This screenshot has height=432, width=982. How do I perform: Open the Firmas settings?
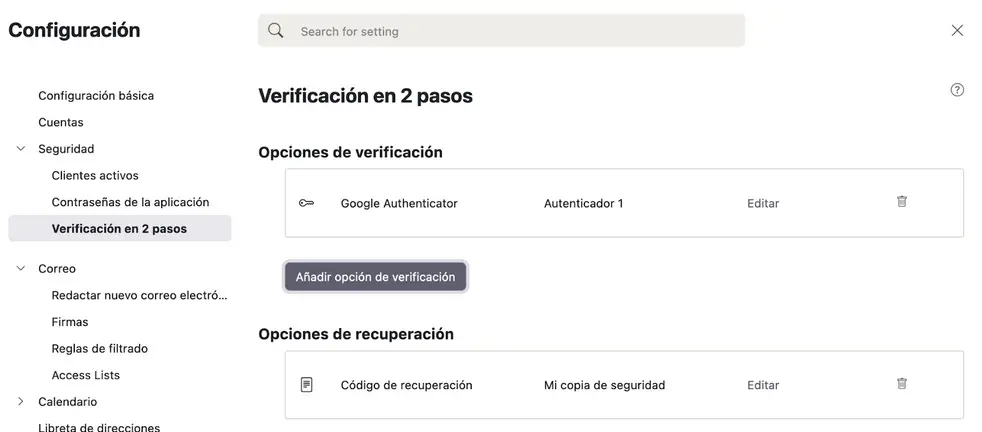pos(70,322)
